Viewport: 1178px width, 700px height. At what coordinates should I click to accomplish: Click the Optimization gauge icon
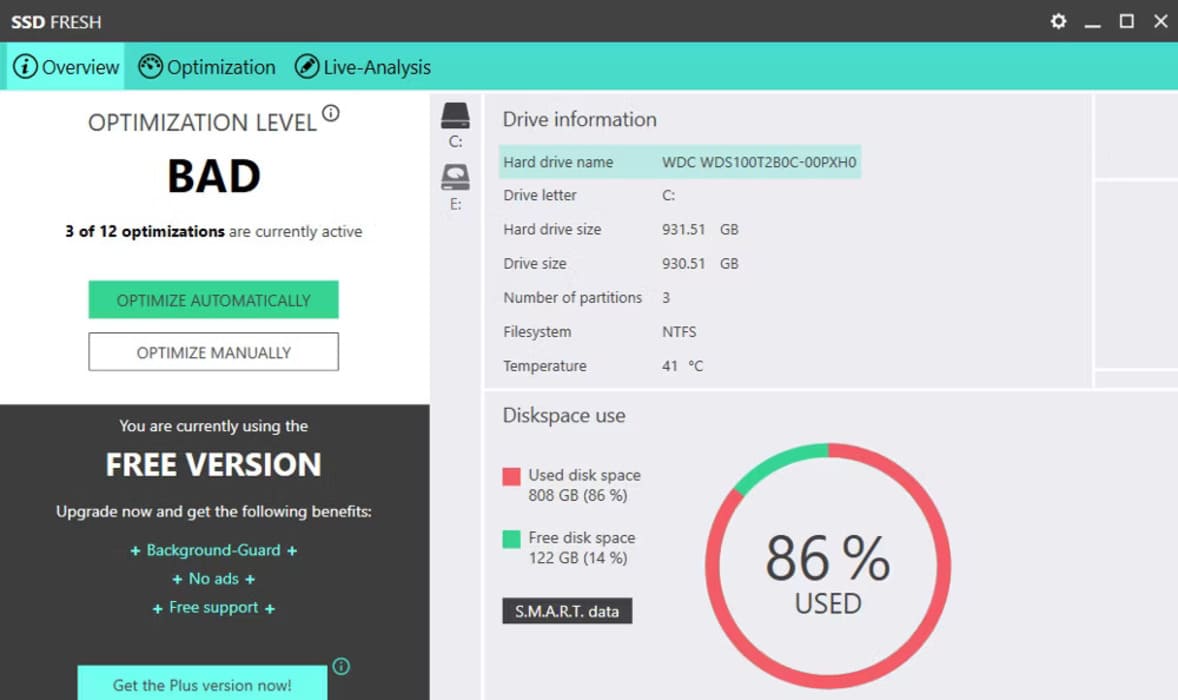coord(150,67)
